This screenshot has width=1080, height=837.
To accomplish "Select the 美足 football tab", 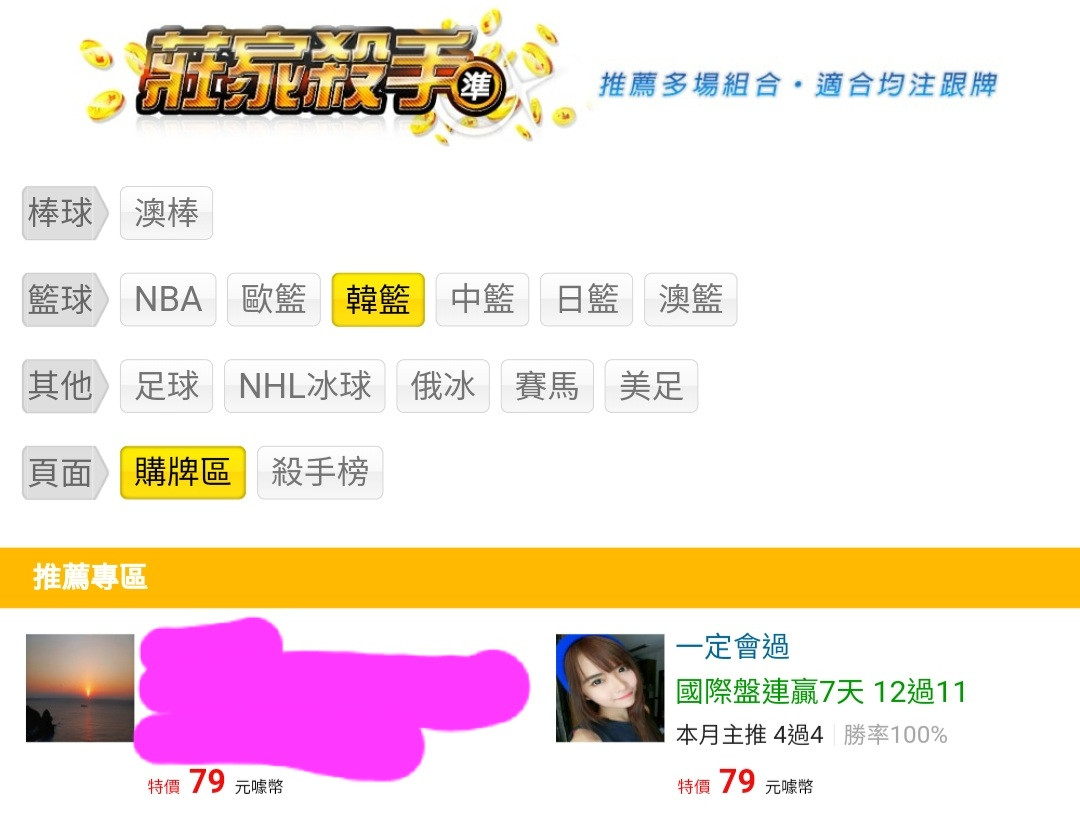I will 651,386.
